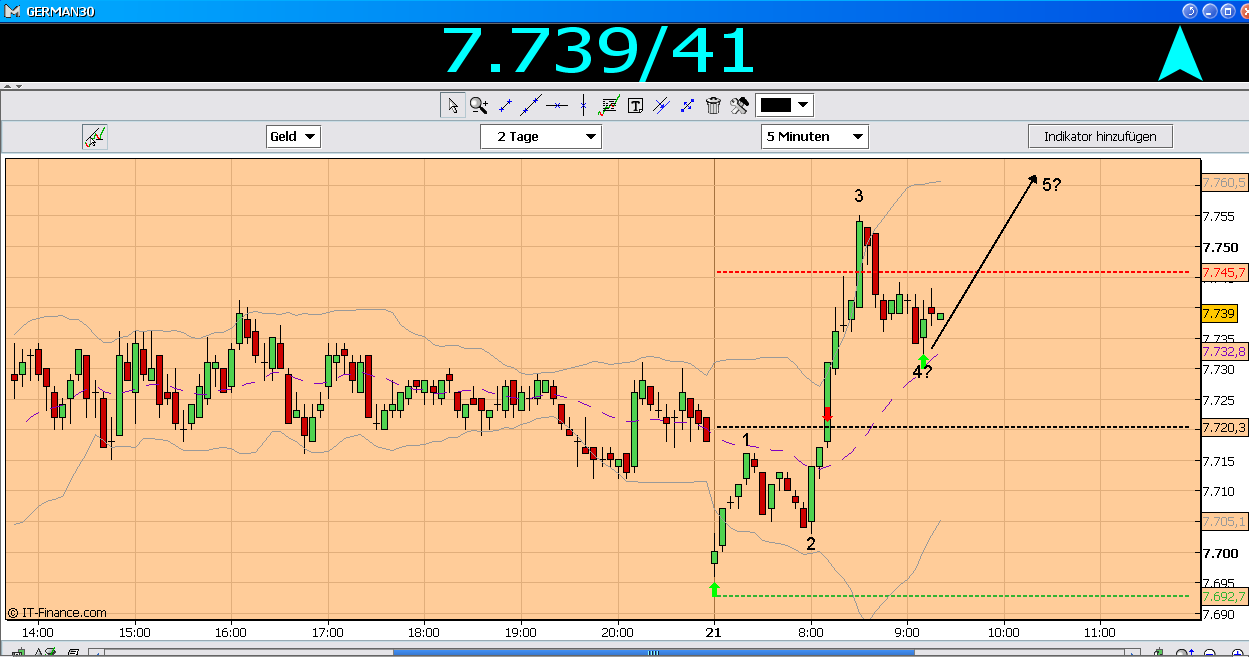Activate the zoom magnifier tool
The image size is (1249, 657).
tap(479, 105)
